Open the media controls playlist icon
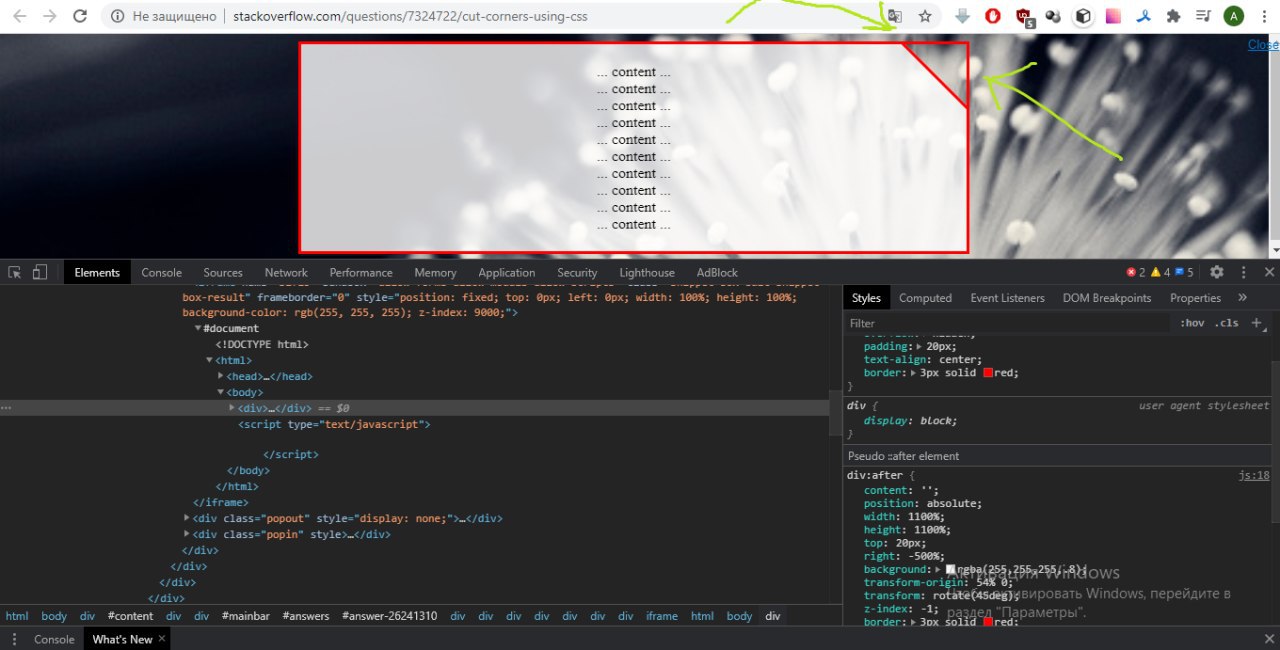This screenshot has width=1280, height=650. (1204, 16)
